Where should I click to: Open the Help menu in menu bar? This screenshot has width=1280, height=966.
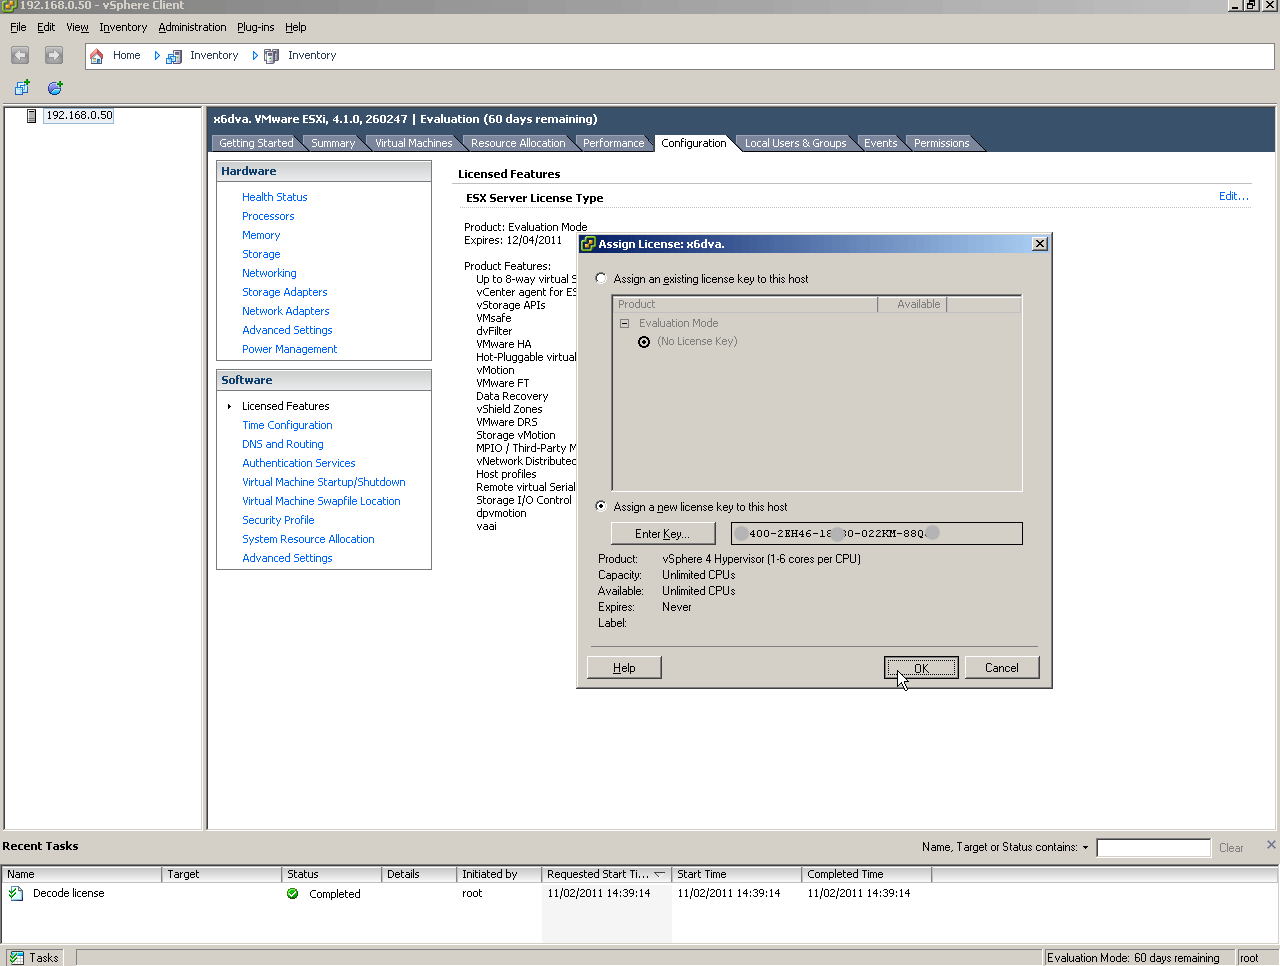[295, 27]
